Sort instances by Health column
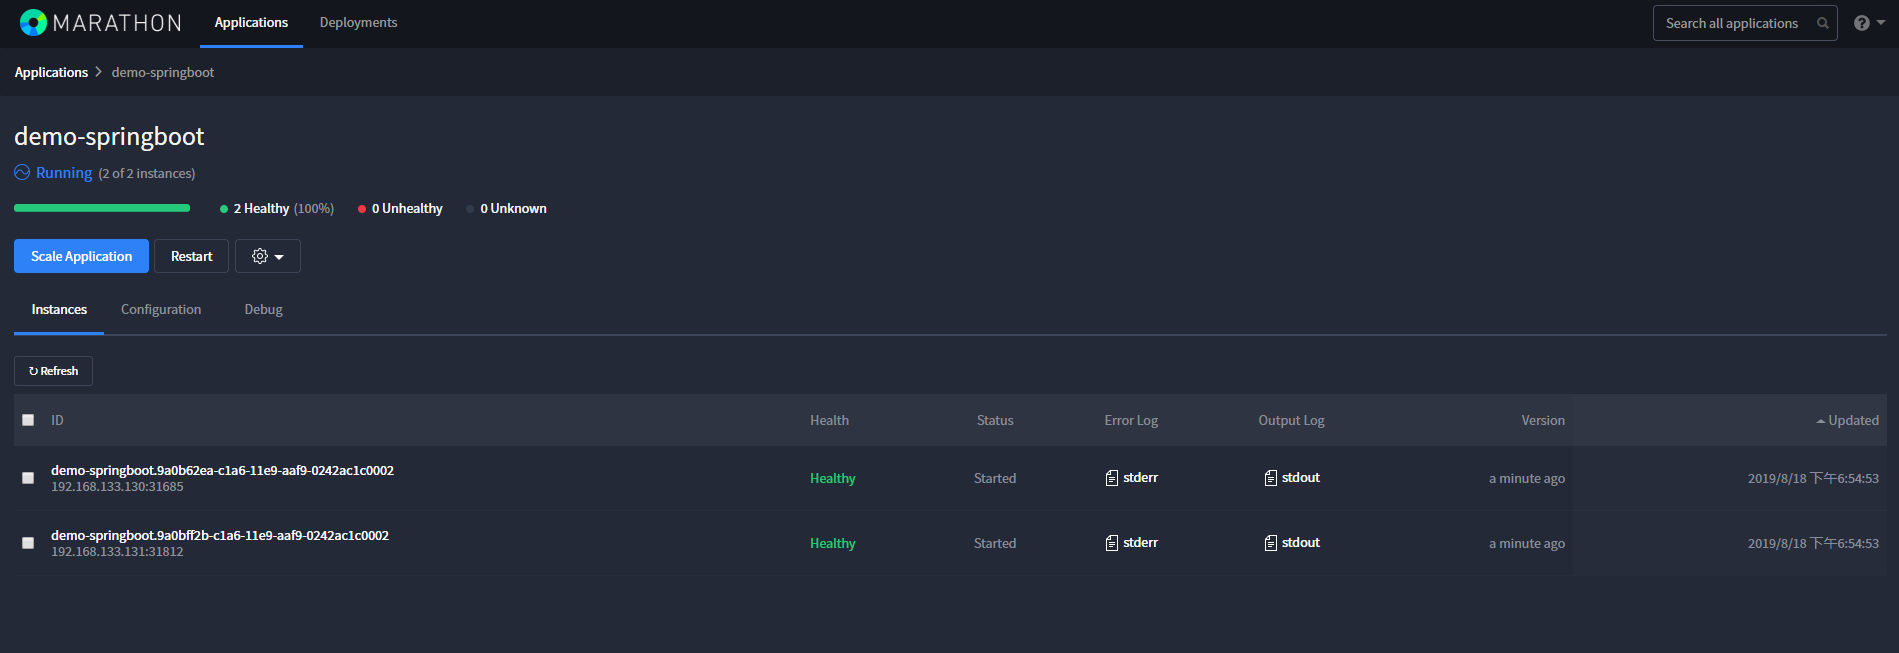The image size is (1899, 653). coord(829,420)
